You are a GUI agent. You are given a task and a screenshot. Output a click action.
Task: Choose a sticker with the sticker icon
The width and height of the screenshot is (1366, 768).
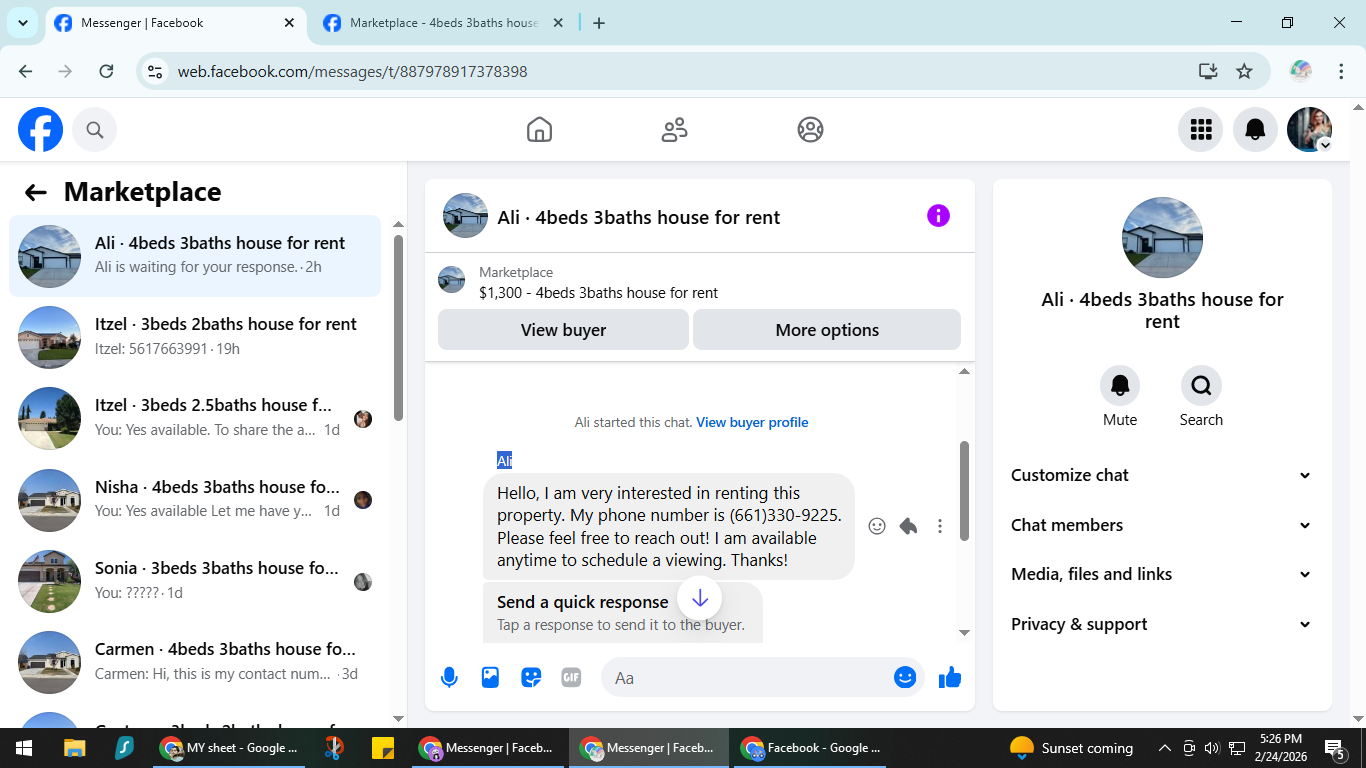[531, 678]
